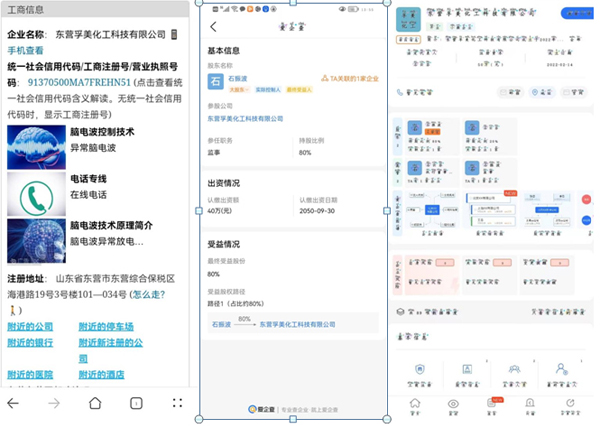Tap the eye icon in bottom navigation
600x428 pixels.
[x=453, y=404]
